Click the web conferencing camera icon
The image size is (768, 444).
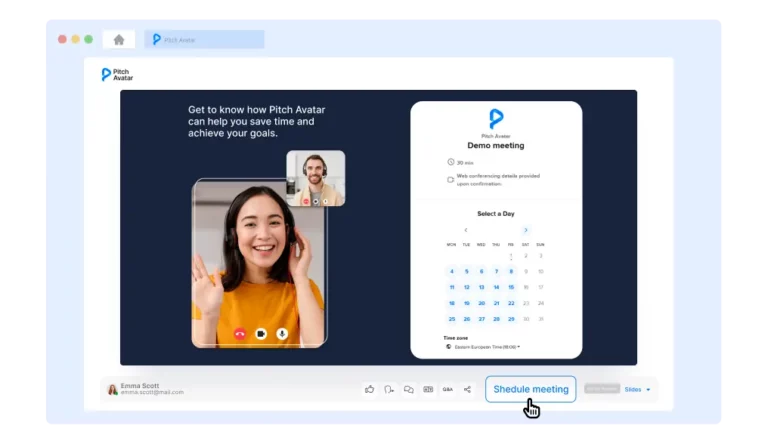450,179
